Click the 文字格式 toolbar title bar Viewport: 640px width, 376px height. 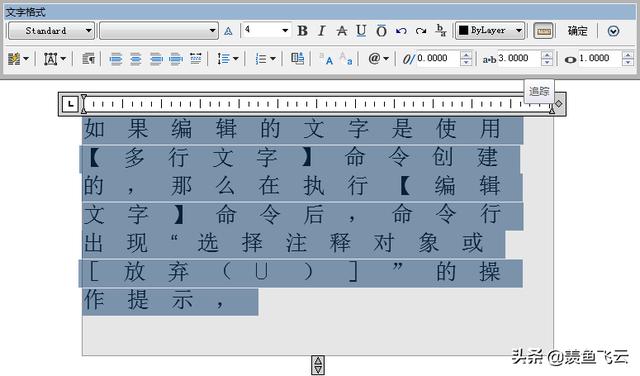tap(320, 12)
